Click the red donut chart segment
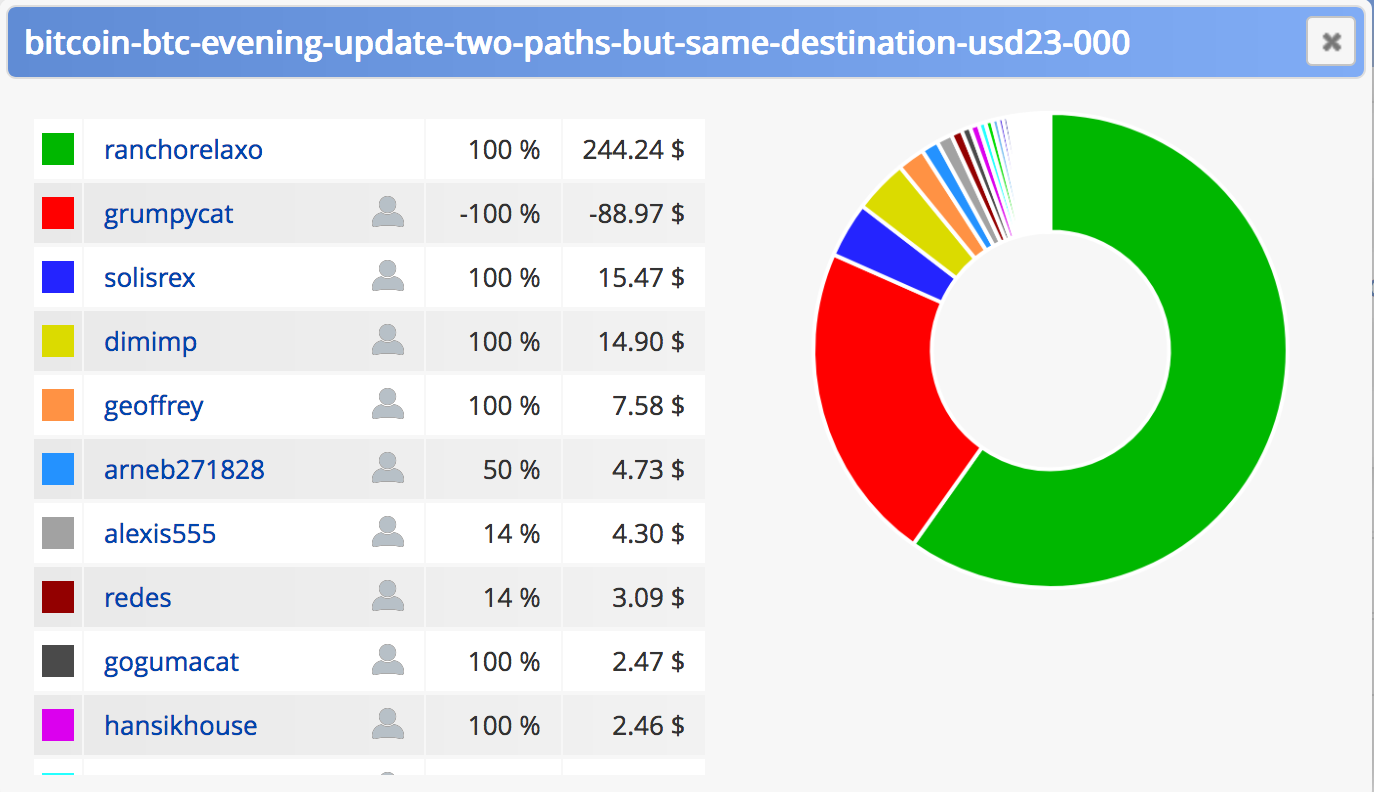 880,400
